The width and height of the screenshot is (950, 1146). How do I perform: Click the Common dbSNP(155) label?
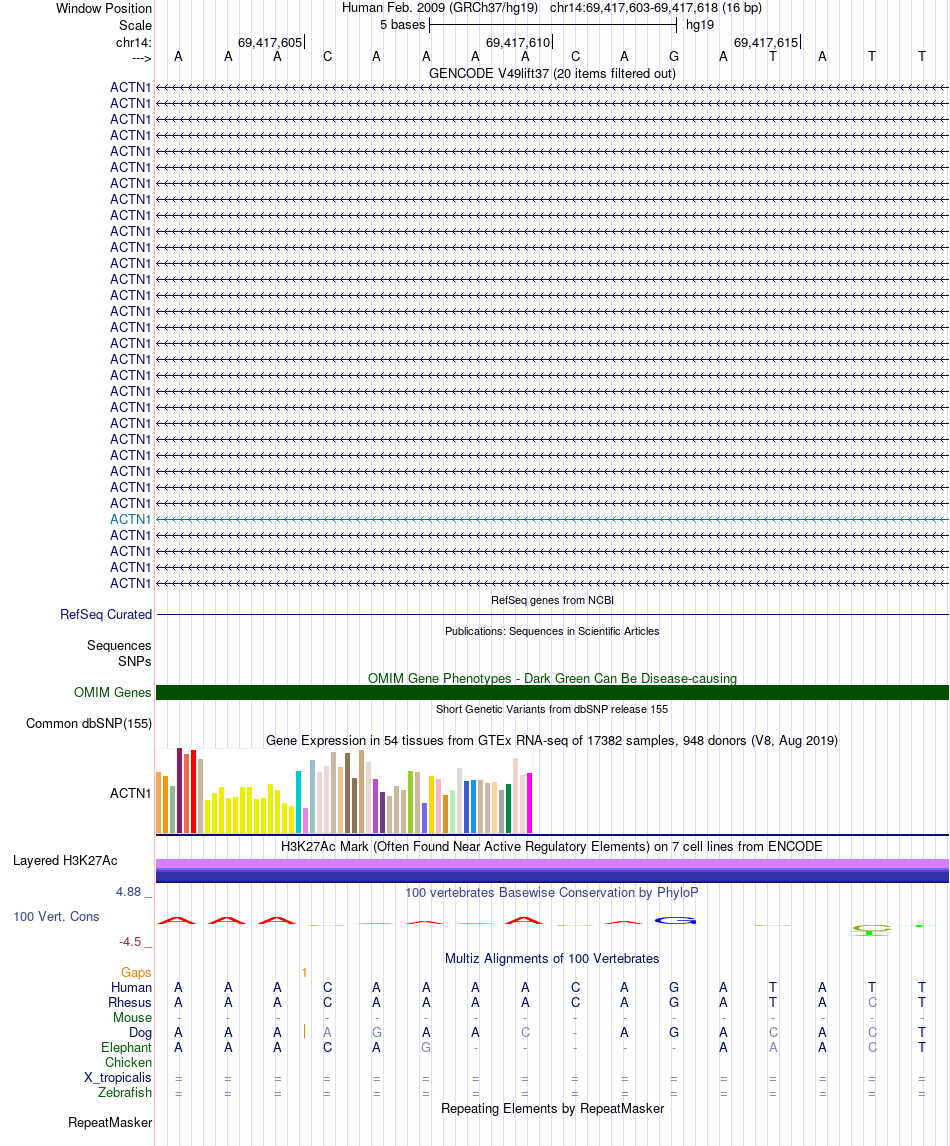click(89, 724)
